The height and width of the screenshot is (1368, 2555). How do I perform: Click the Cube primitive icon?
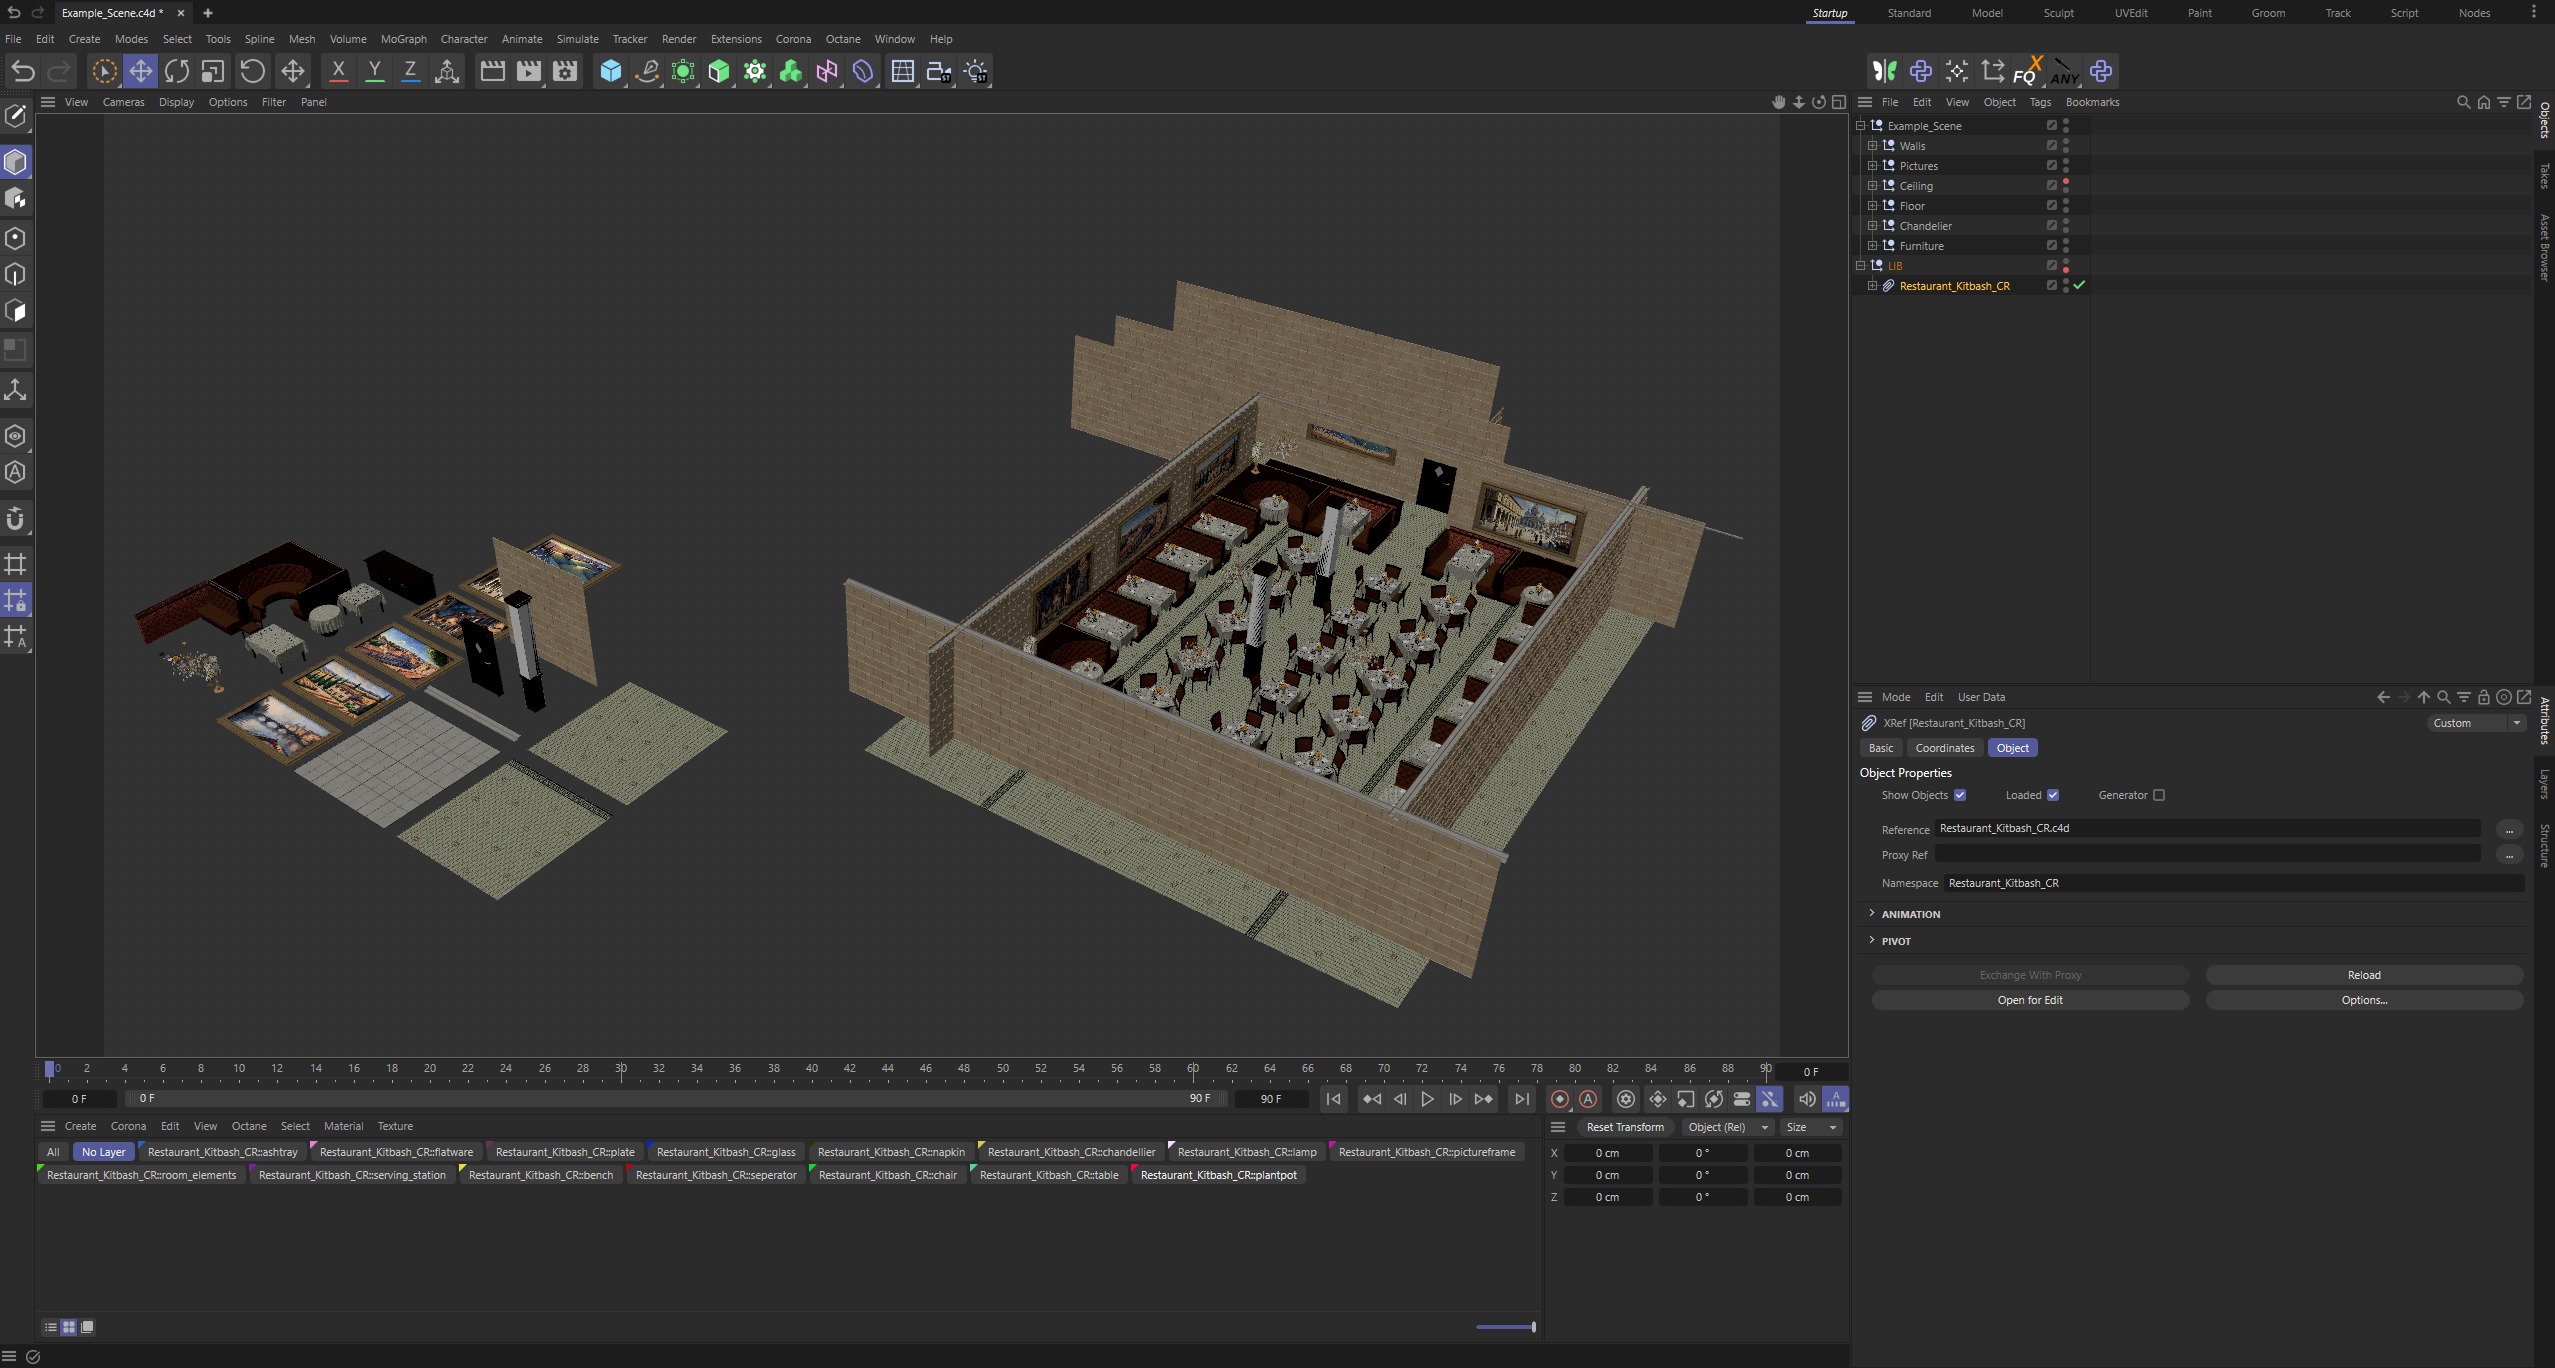click(x=610, y=71)
